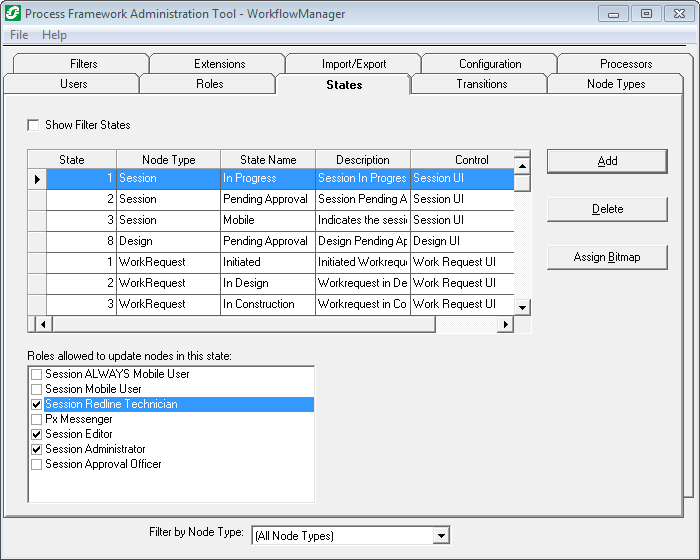Screen dimensions: 700x560
Task: Open the Filter by Node Type dropdown
Action: coord(441,536)
